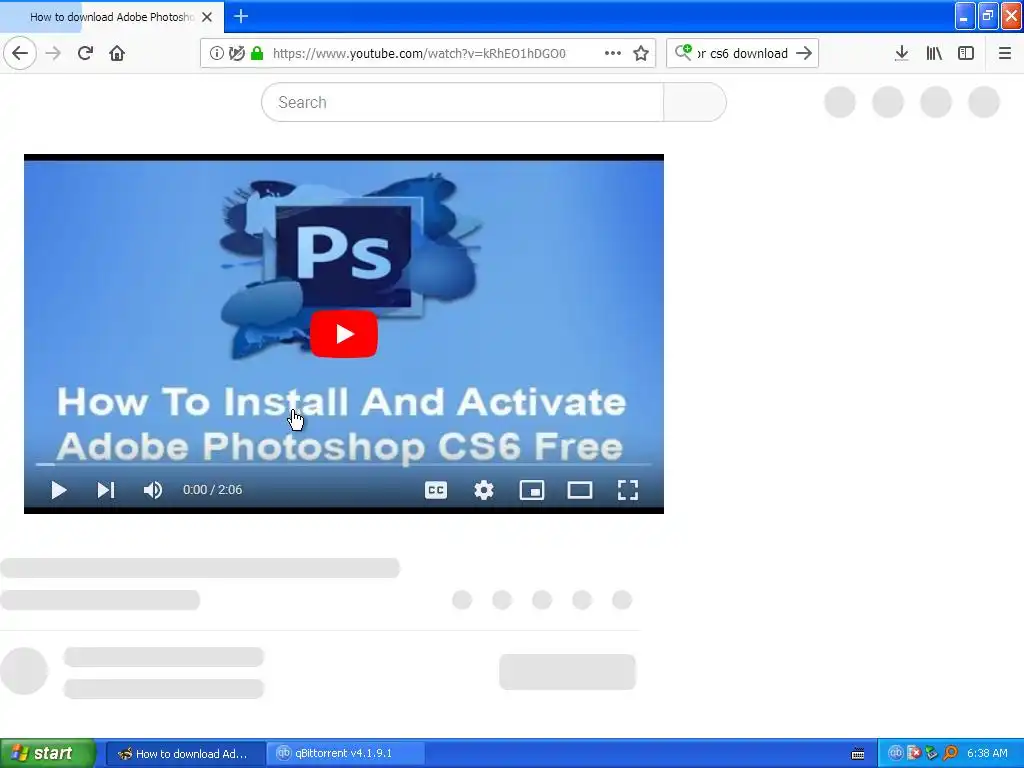
Task: Click the keyboard icon in the taskbar
Action: 858,754
